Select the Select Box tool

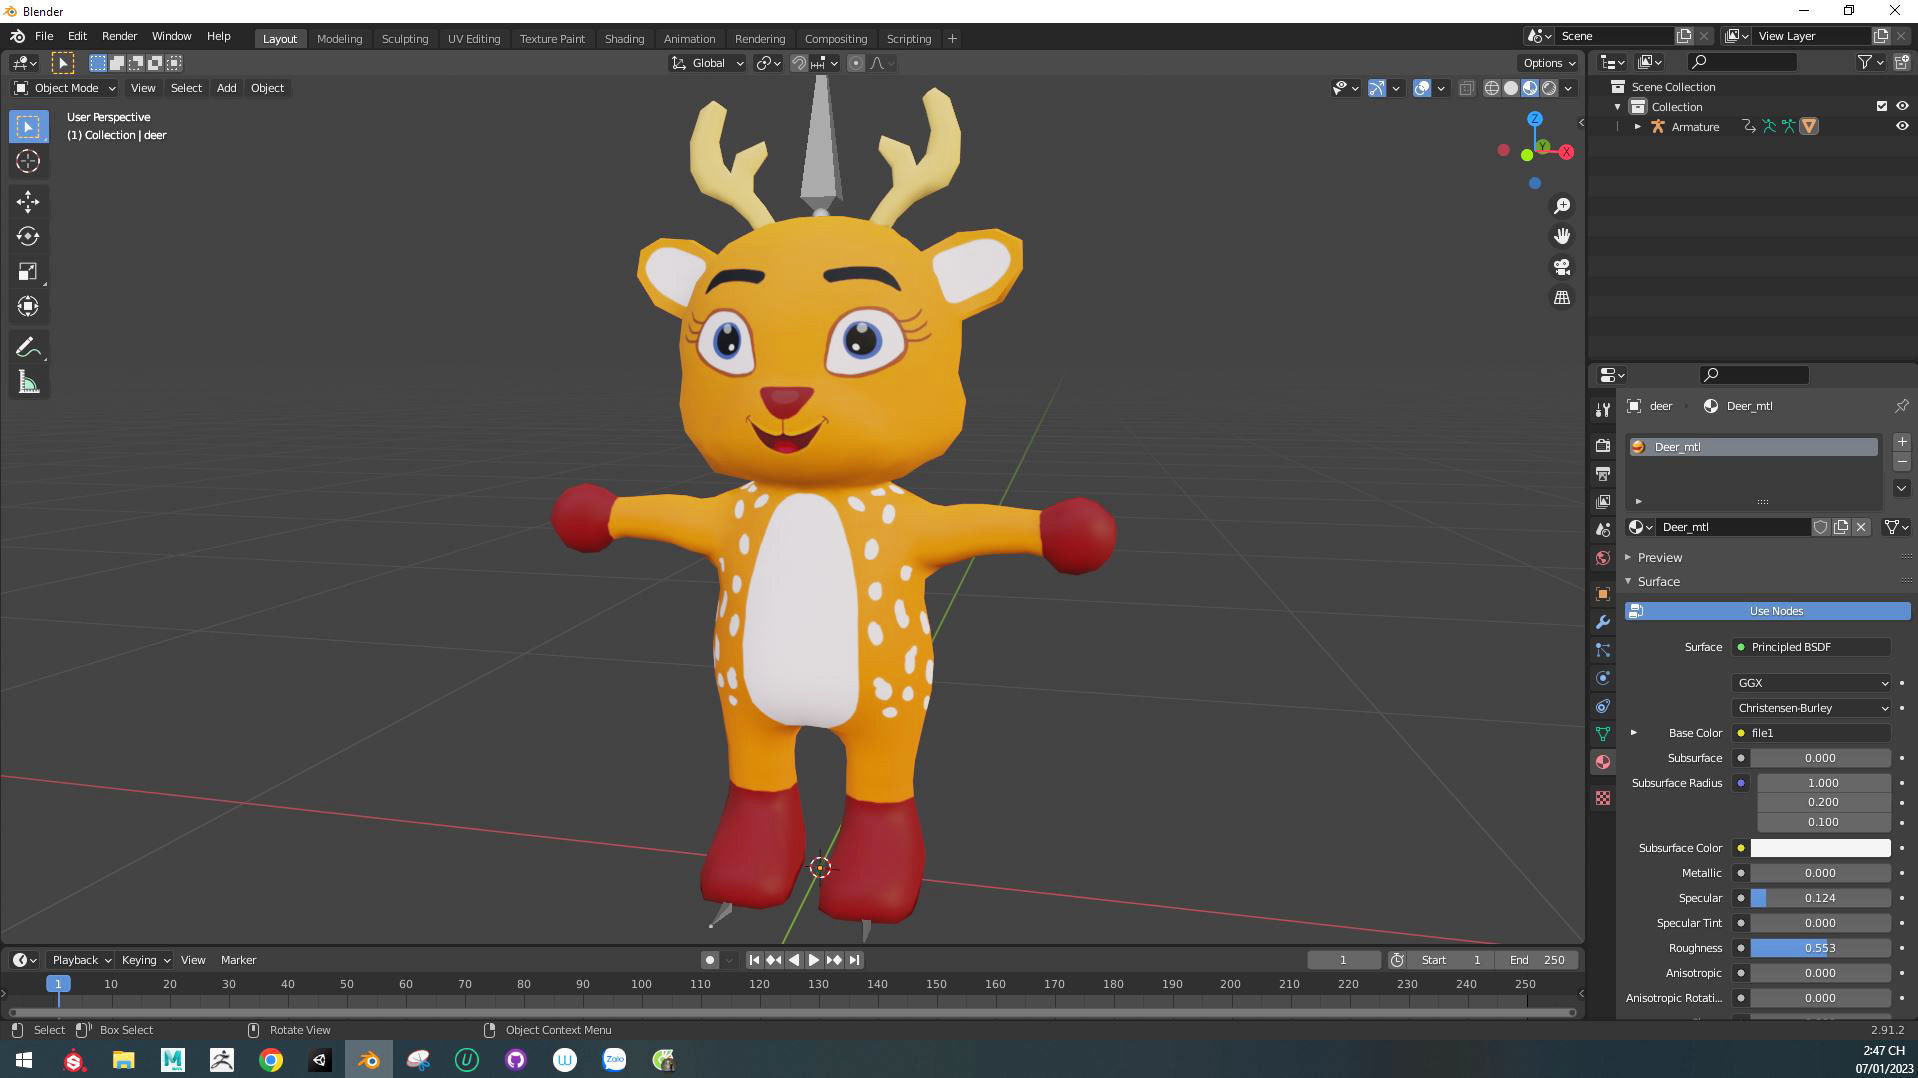pos(28,127)
